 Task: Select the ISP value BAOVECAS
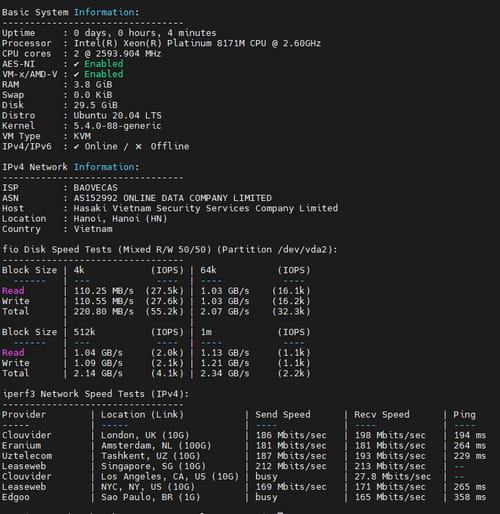point(96,188)
